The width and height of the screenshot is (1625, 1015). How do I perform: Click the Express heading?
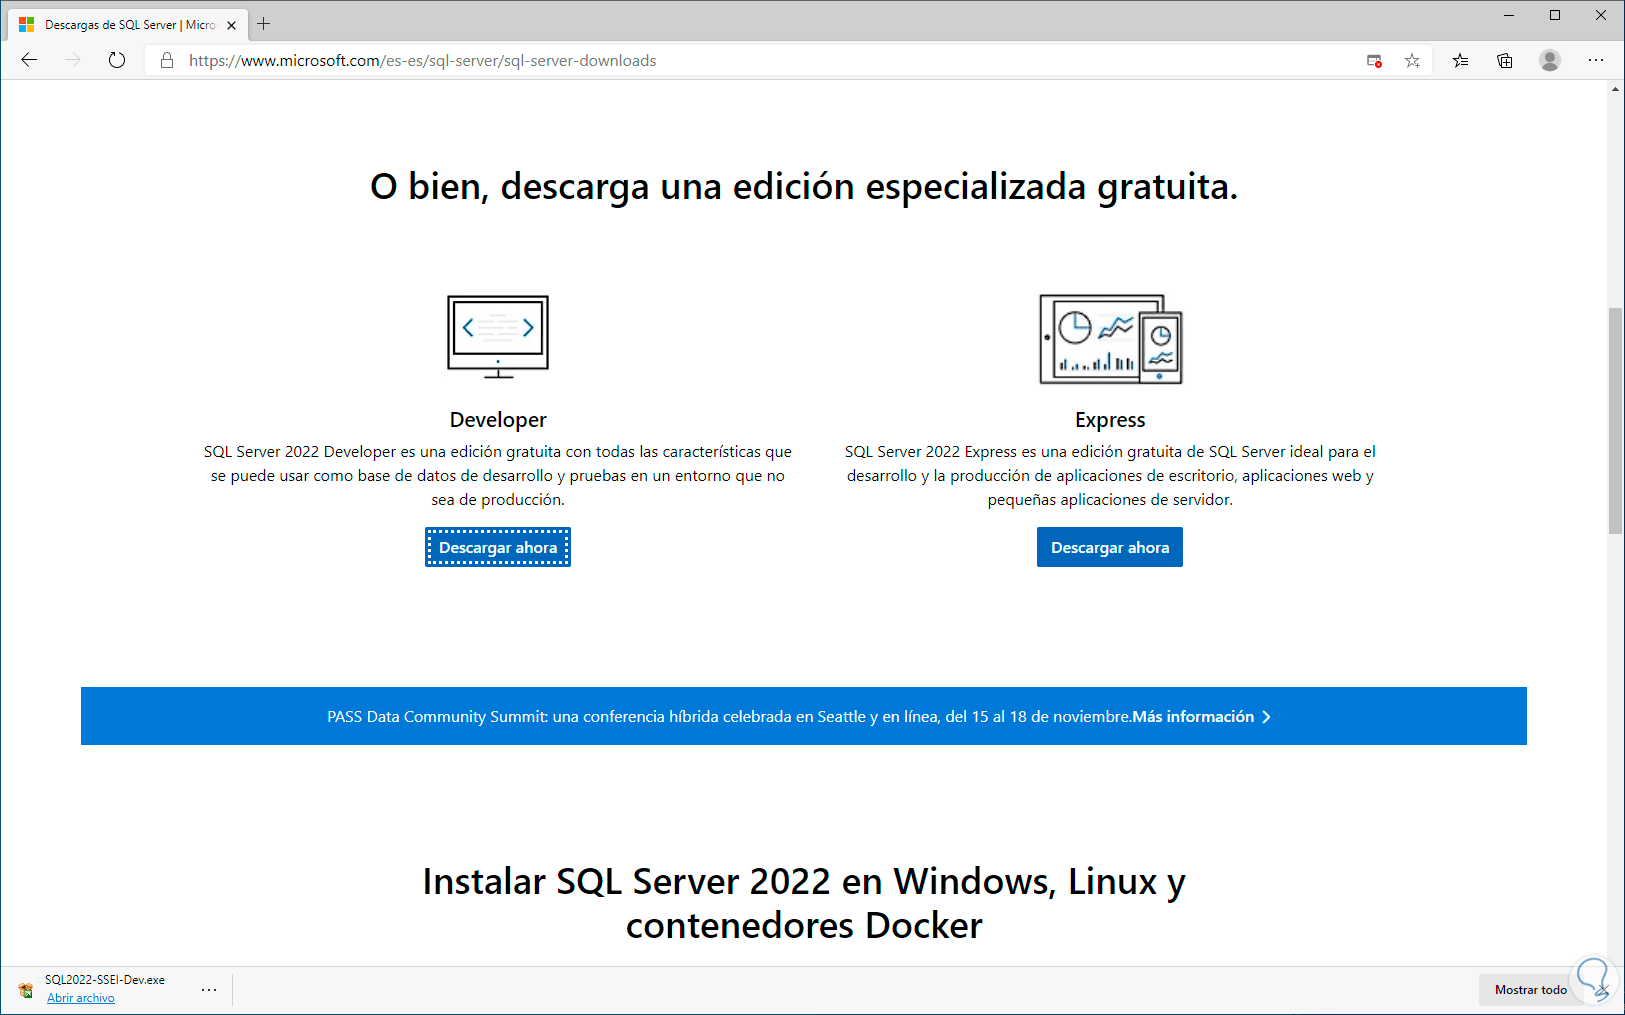(1110, 420)
